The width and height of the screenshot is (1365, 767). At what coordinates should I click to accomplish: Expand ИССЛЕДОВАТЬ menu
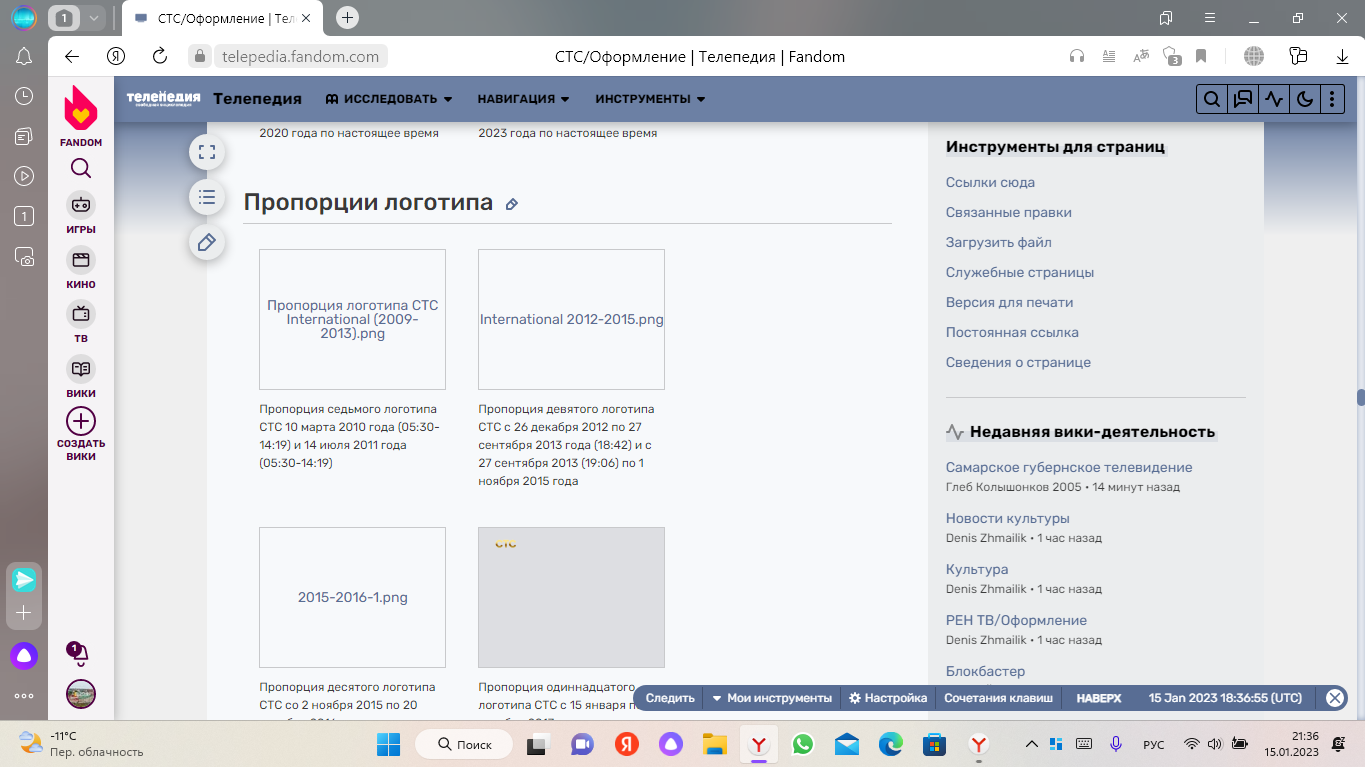coord(389,99)
